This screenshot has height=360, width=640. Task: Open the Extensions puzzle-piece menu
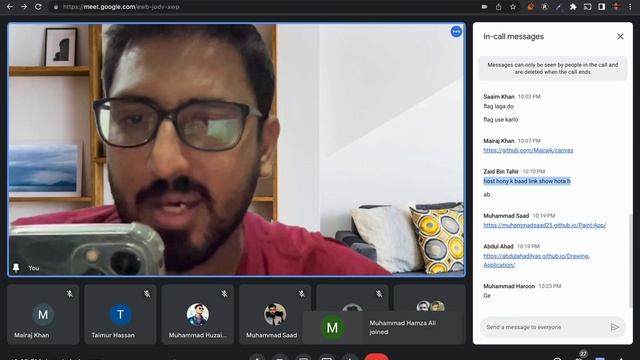pyautogui.click(x=573, y=7)
